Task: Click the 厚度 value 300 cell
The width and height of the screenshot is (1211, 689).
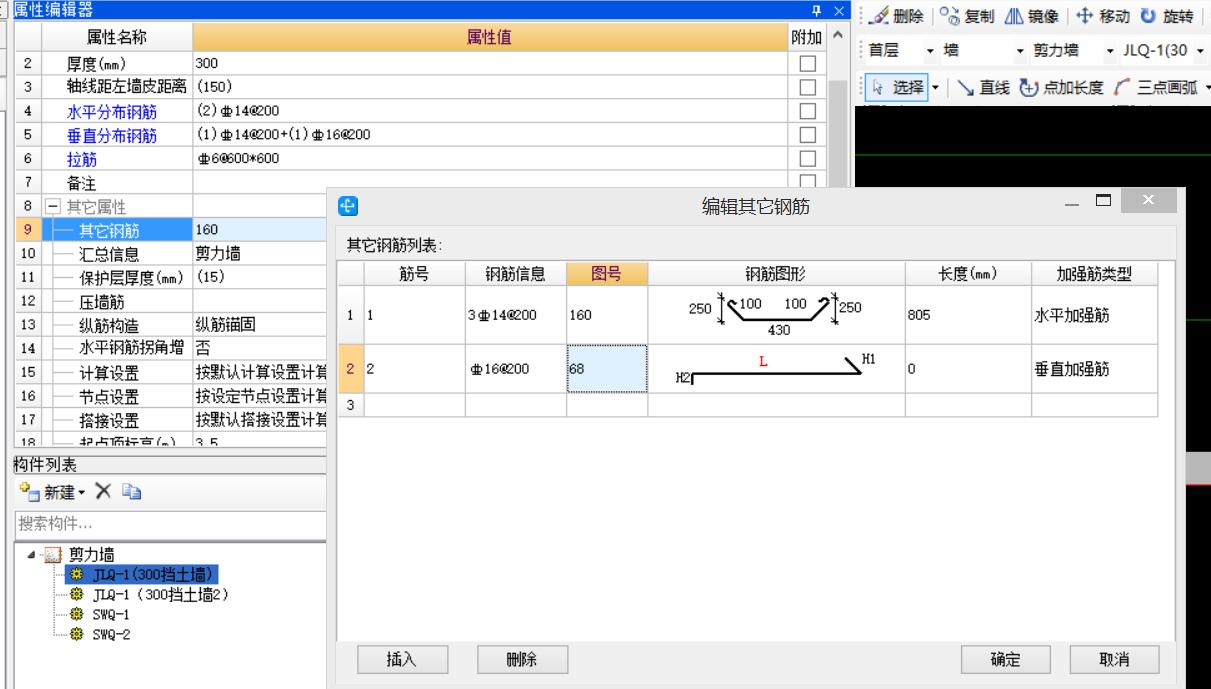Action: click(490, 63)
